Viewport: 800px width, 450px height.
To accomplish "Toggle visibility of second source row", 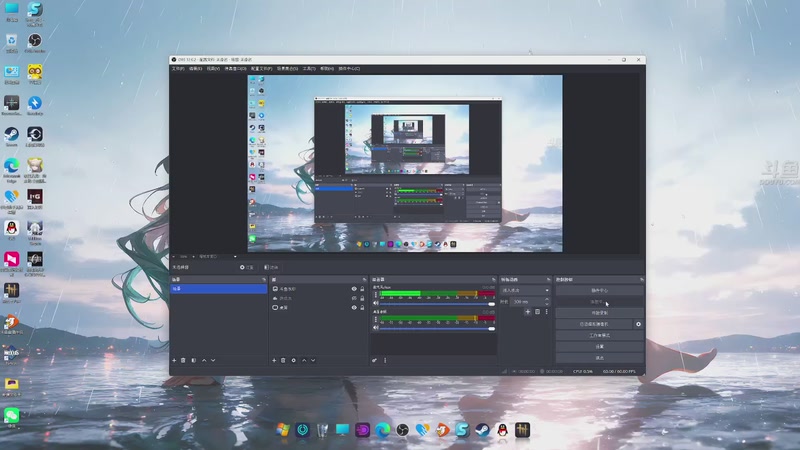I will tap(354, 298).
